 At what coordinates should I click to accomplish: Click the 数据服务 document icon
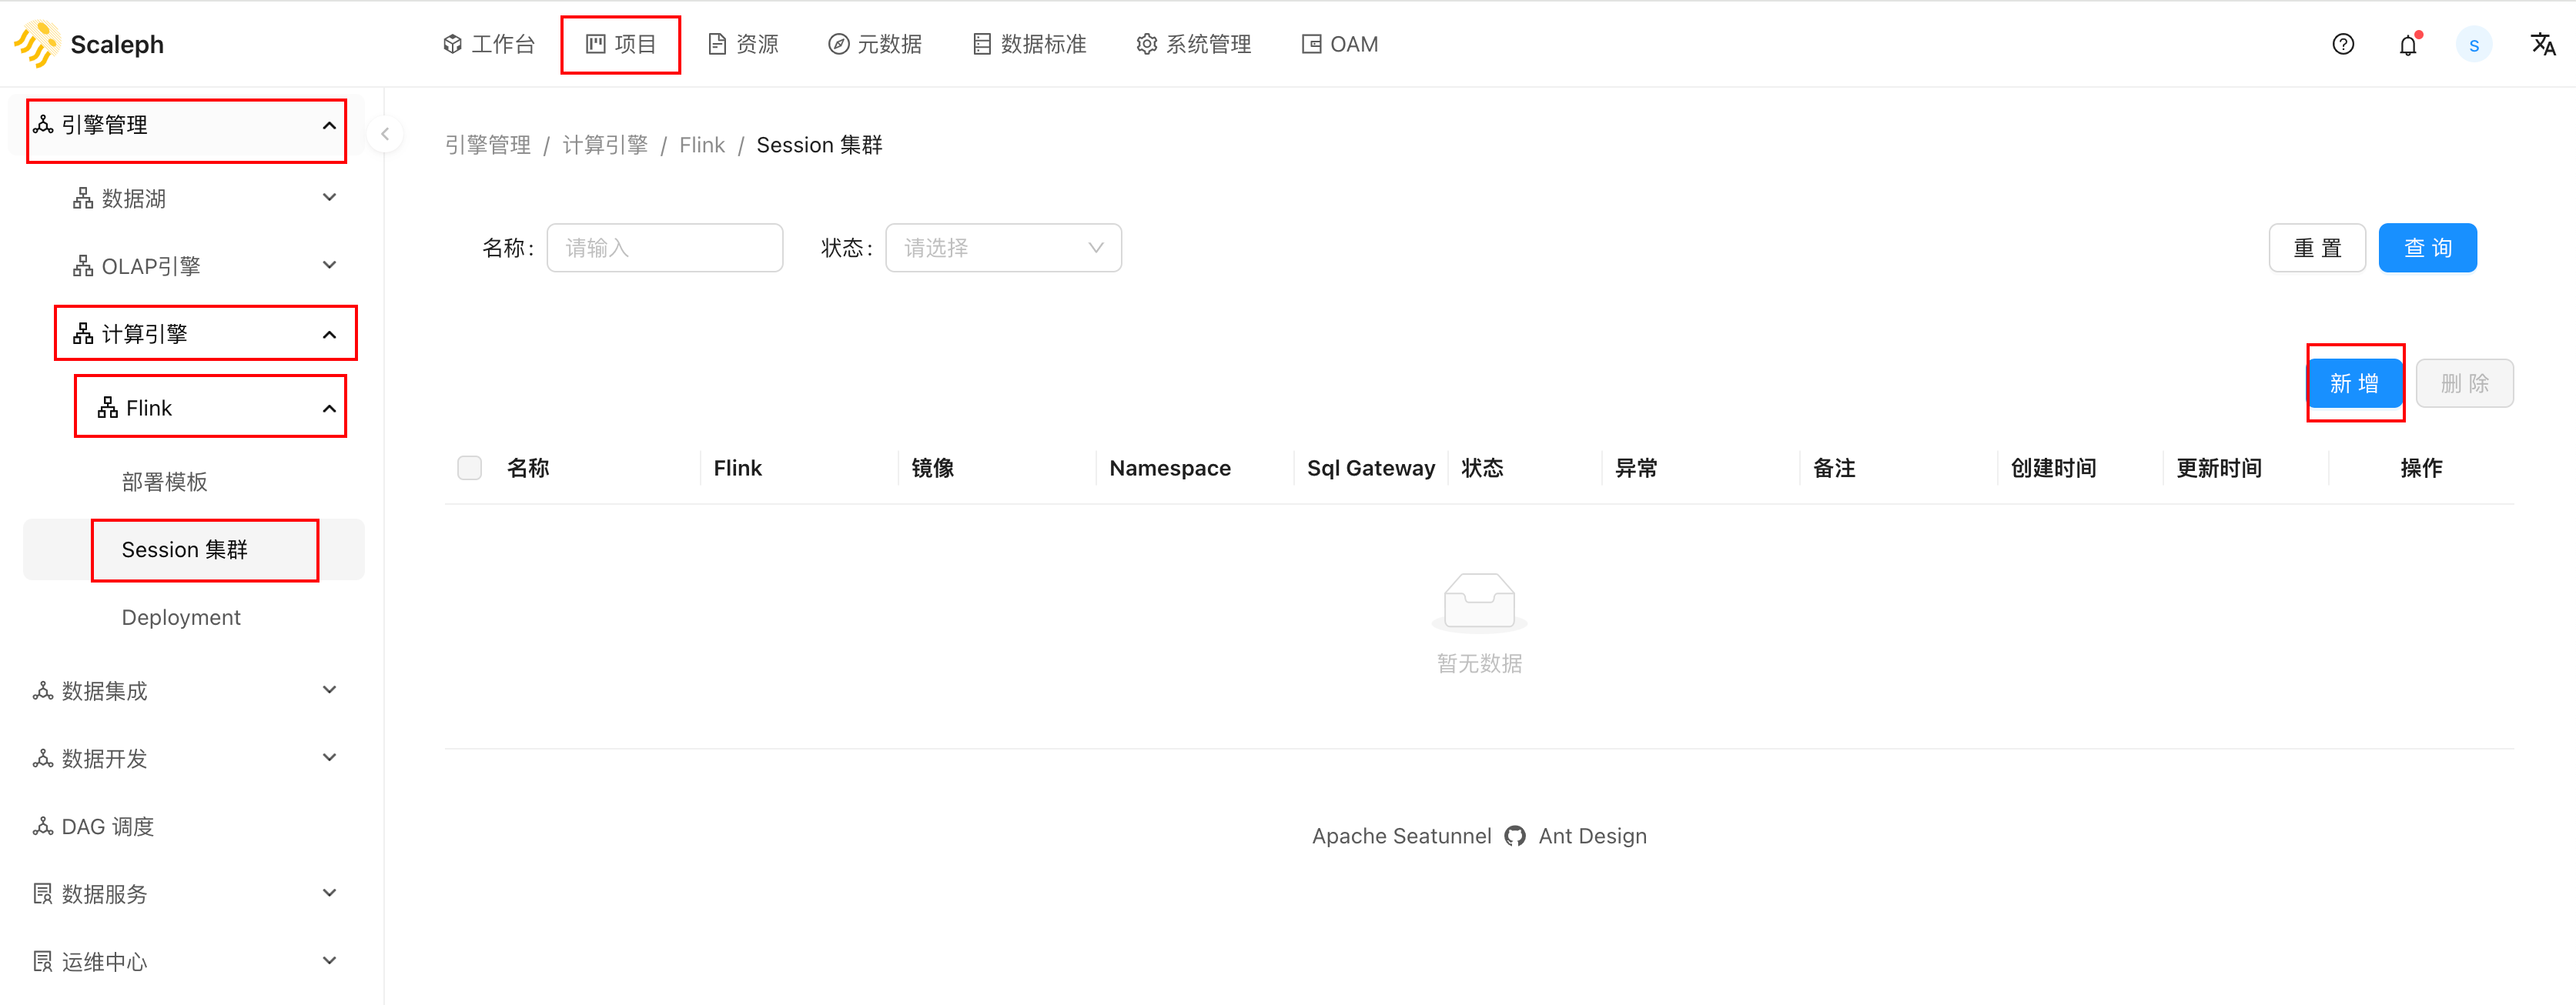point(43,894)
